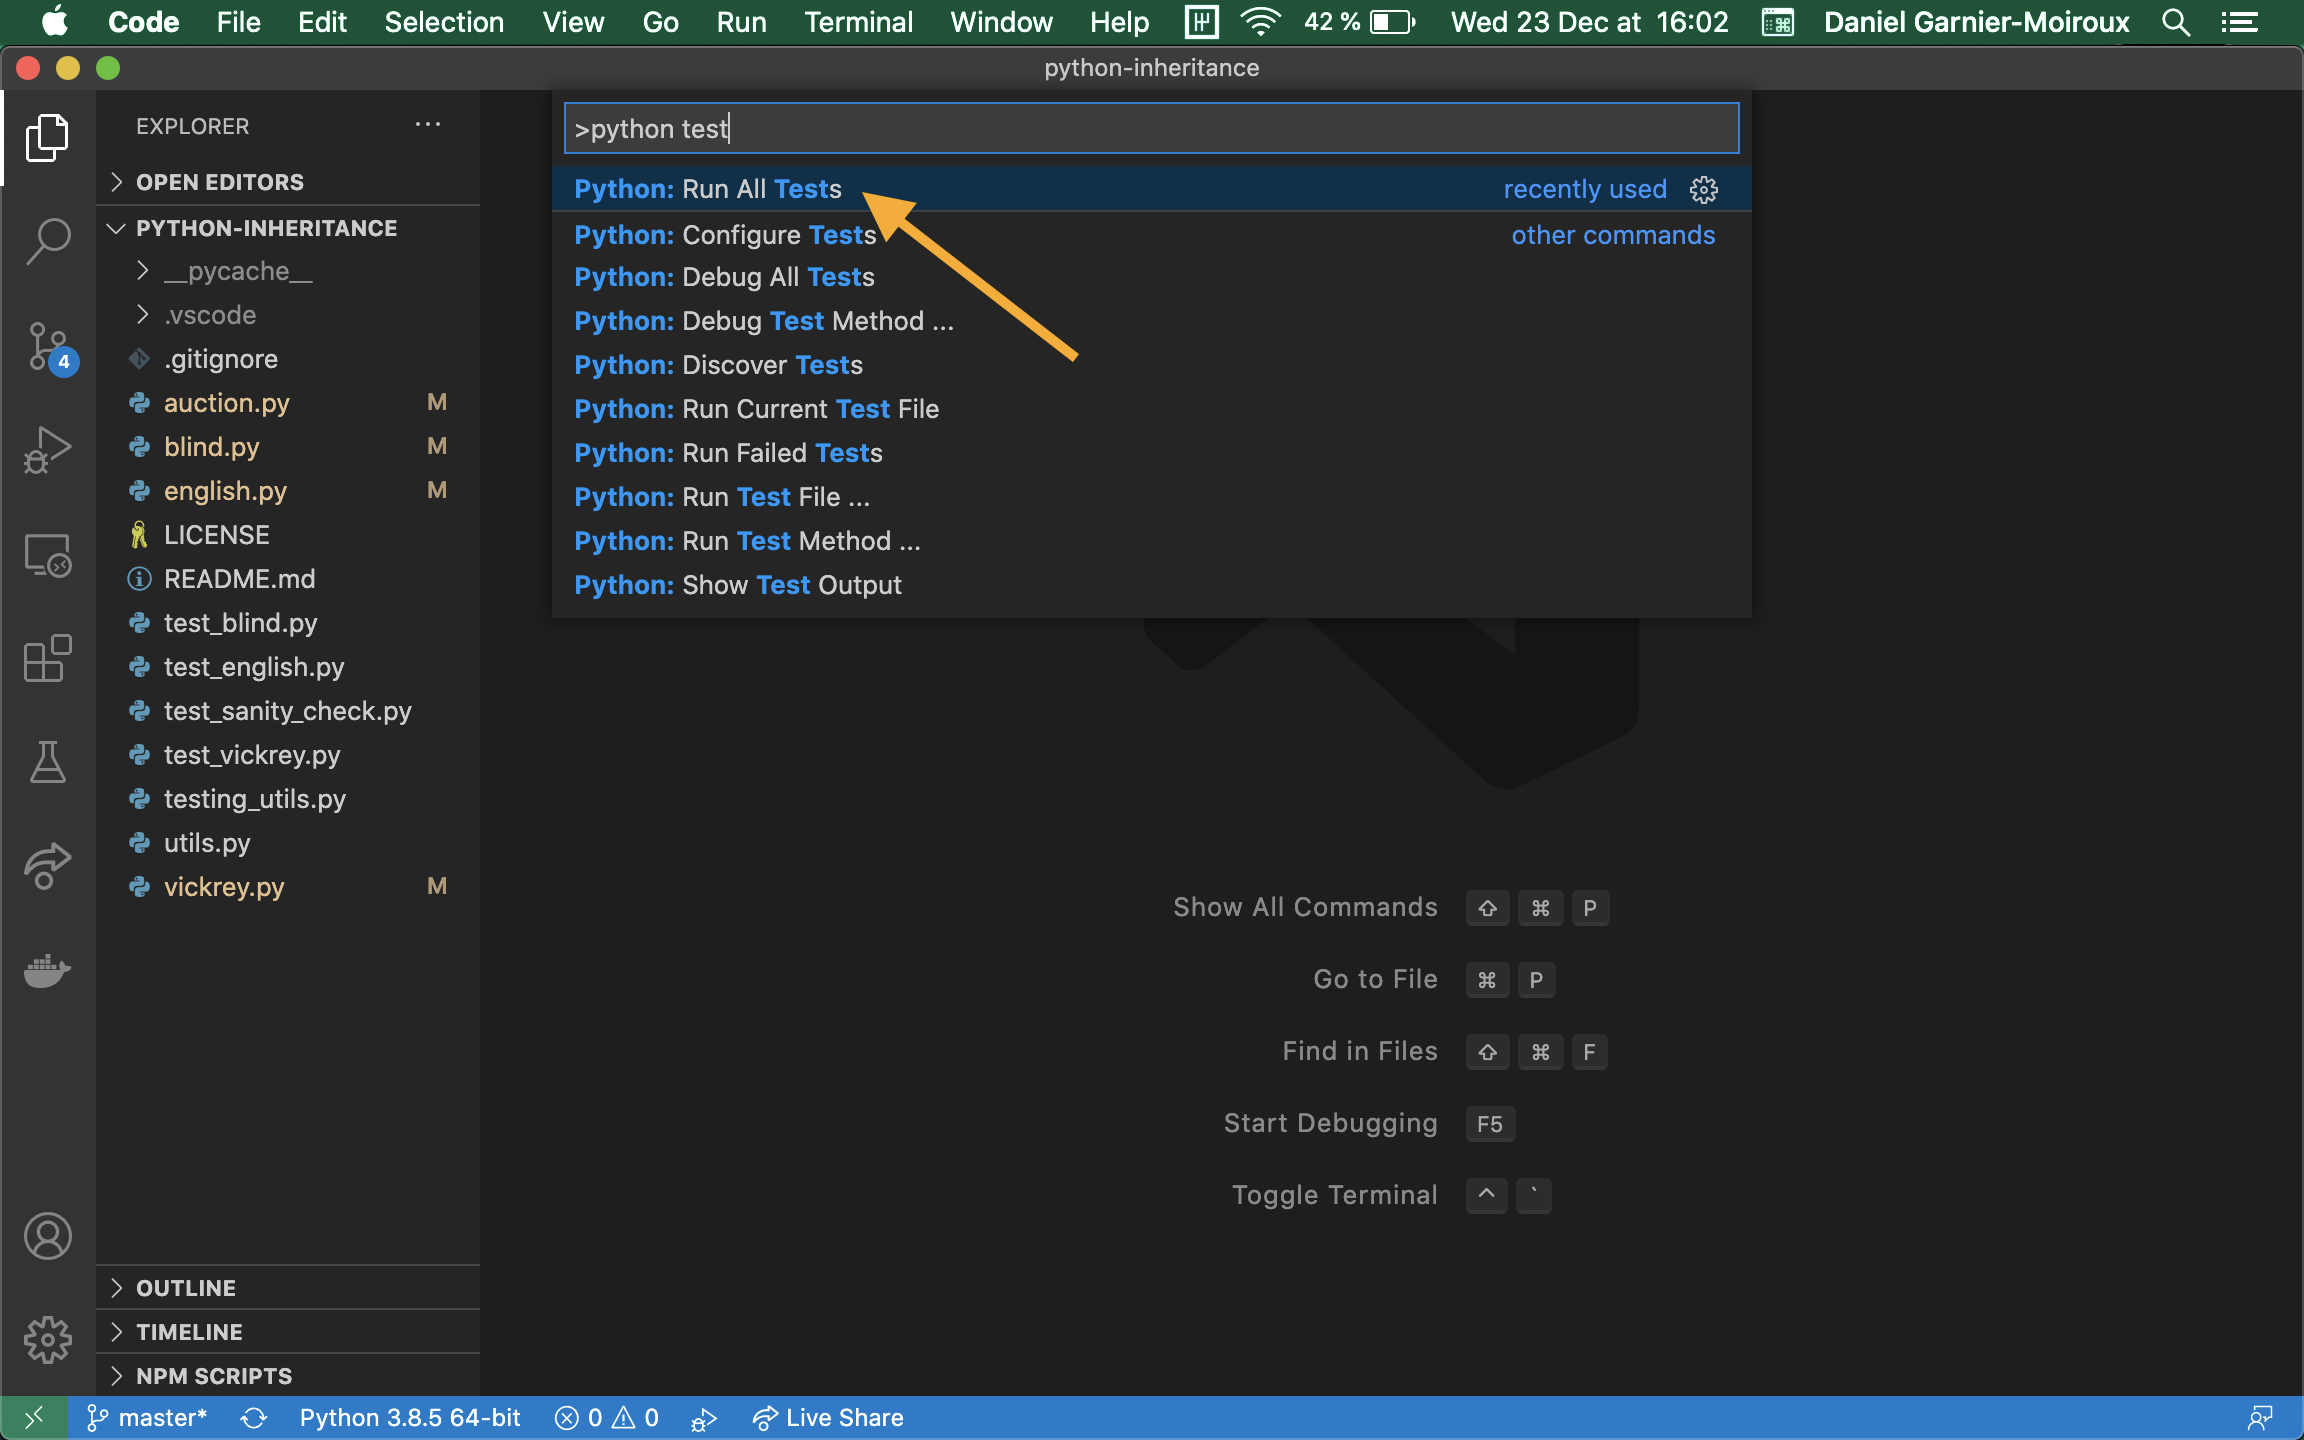The image size is (2304, 1440).
Task: Run Python: Discover Tests command
Action: [718, 365]
